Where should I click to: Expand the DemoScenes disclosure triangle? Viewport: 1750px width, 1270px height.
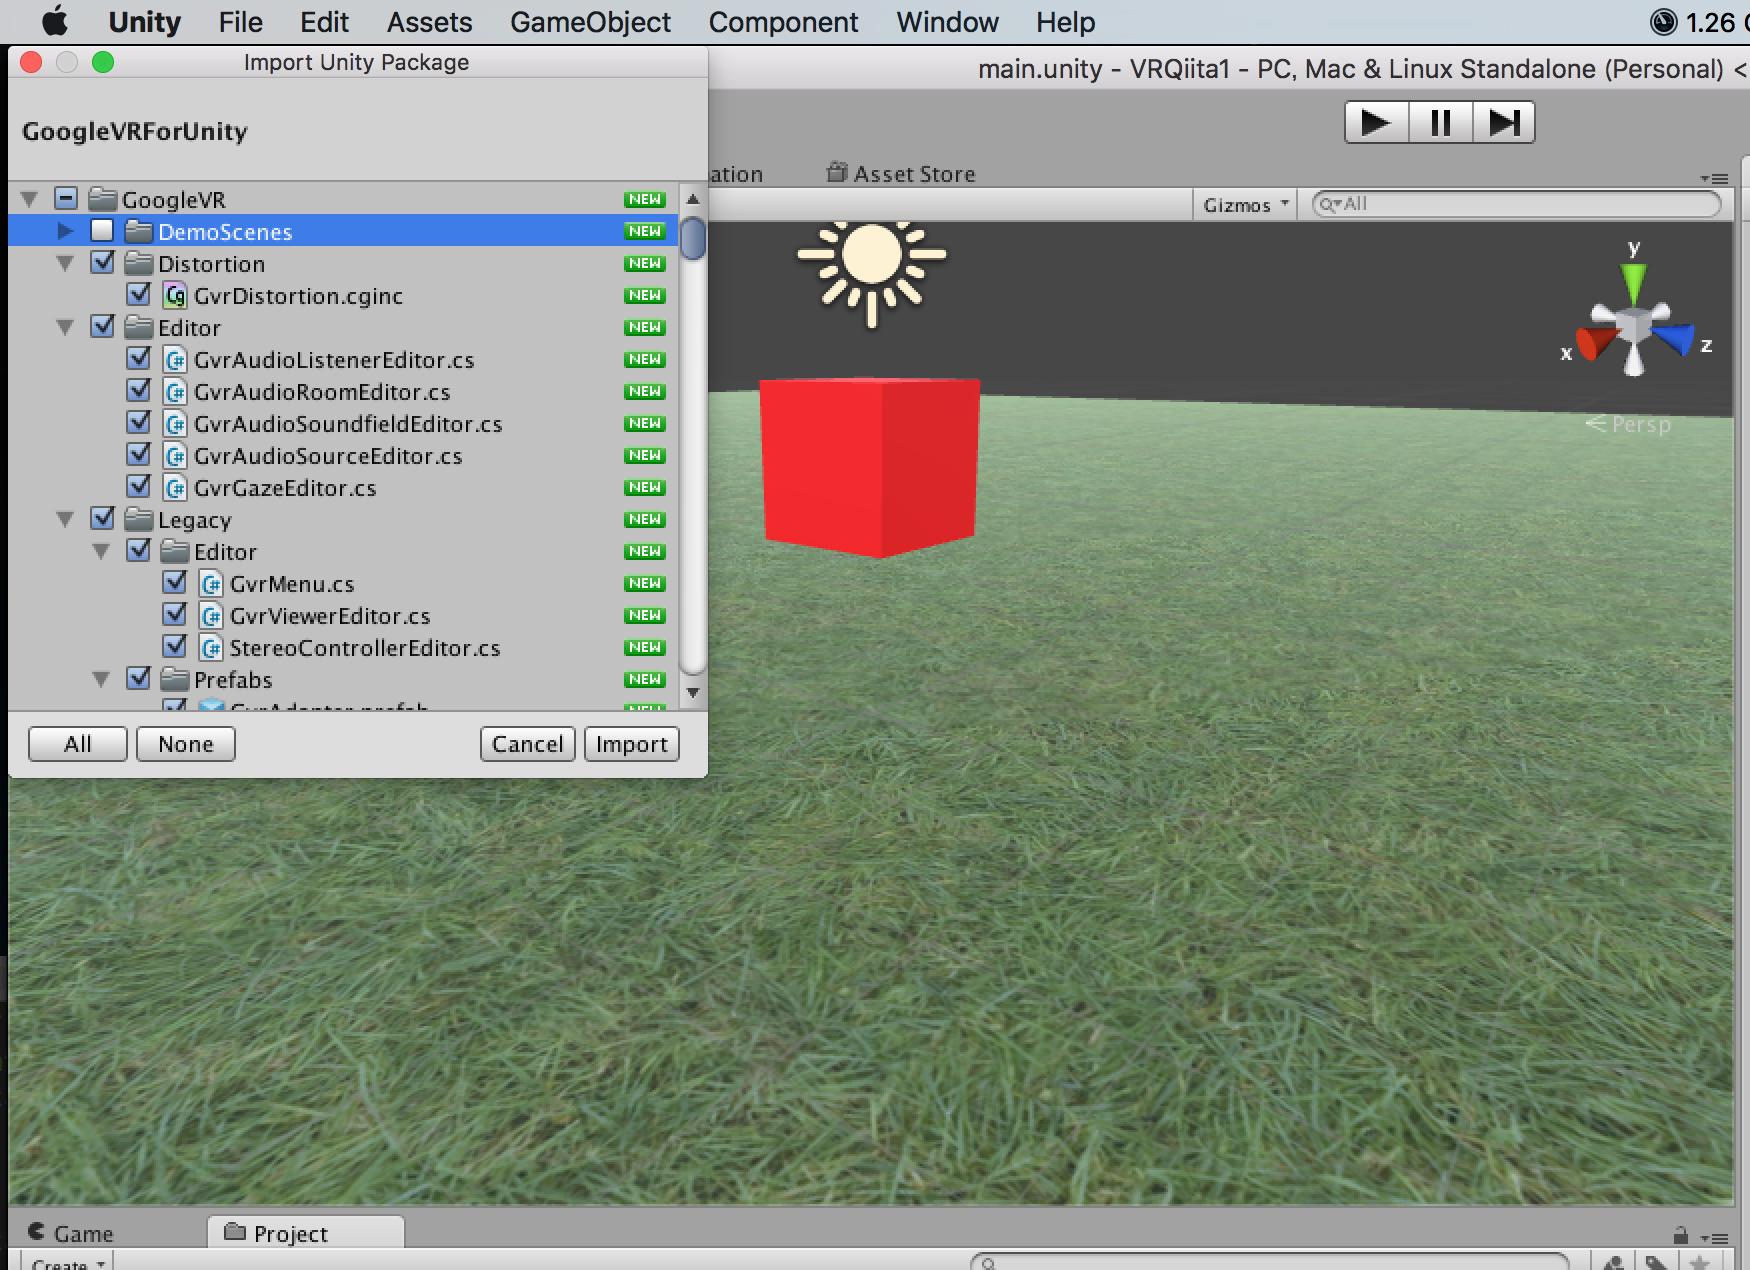click(66, 231)
